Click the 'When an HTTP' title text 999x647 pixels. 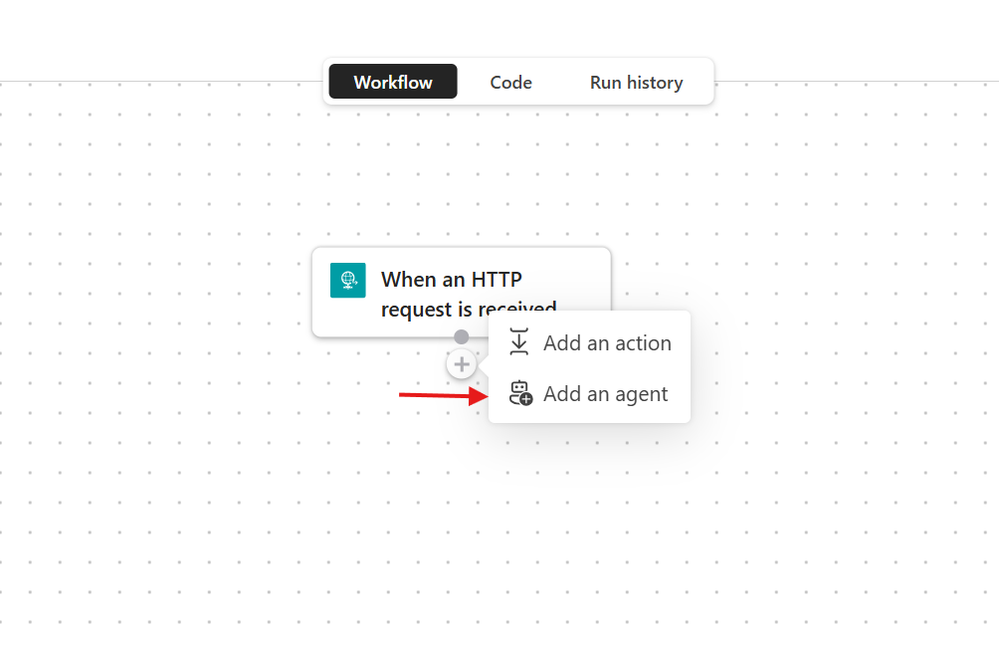[x=452, y=280]
